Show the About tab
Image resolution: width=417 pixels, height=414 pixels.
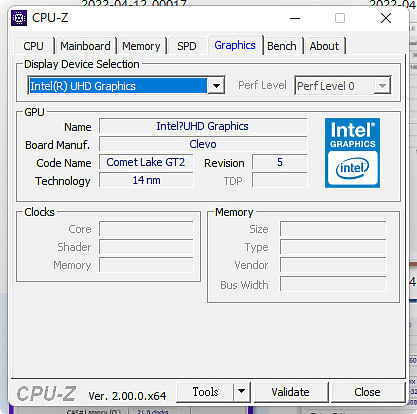click(324, 46)
